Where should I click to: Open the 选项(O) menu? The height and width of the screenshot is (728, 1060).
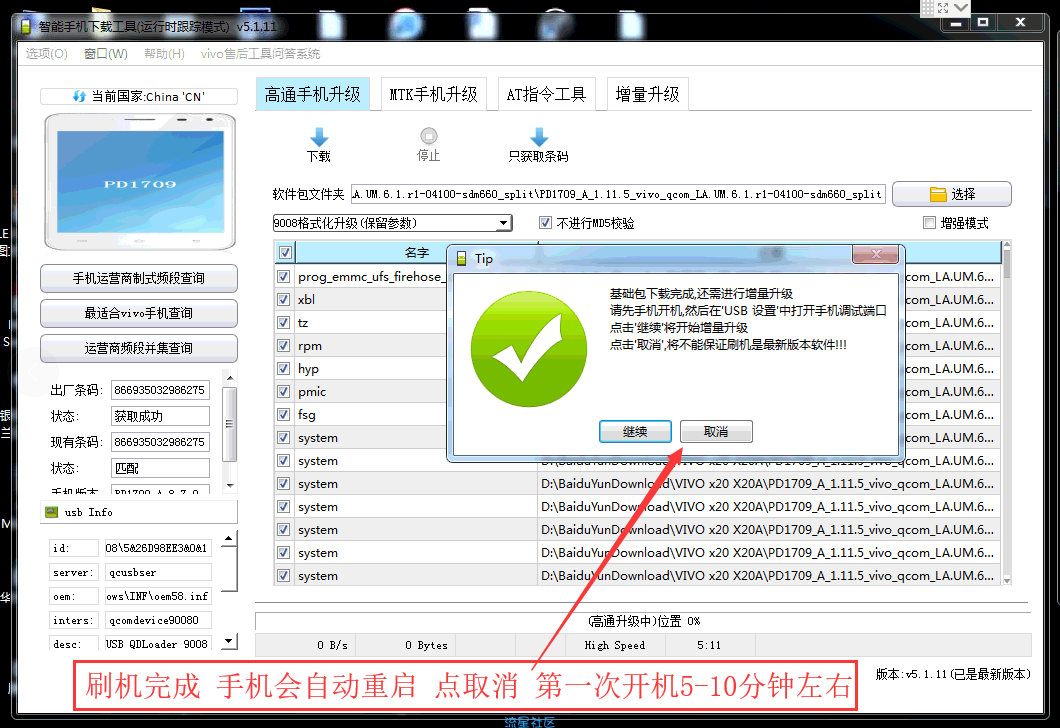pos(47,53)
